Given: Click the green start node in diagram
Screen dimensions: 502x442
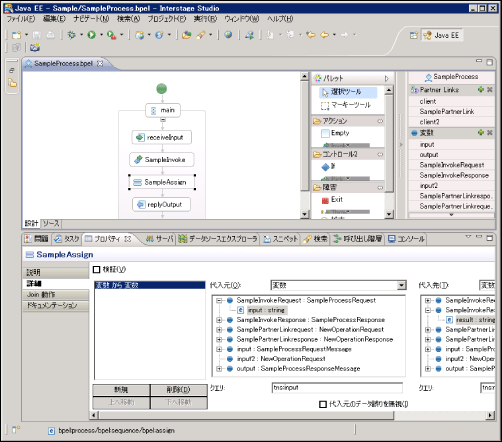Looking at the screenshot, I should pyautogui.click(x=162, y=89).
